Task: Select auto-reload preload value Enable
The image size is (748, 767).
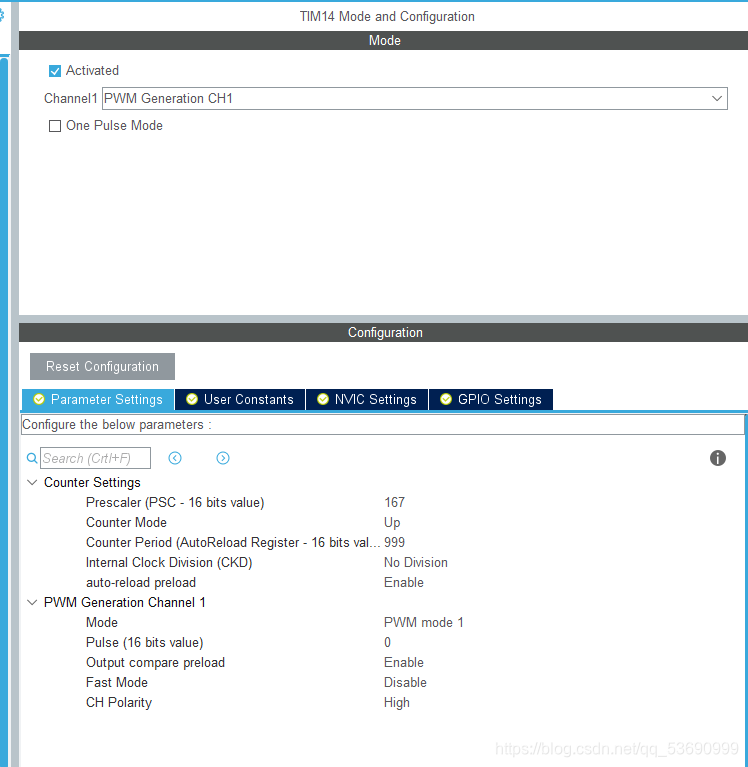Action: (x=404, y=583)
